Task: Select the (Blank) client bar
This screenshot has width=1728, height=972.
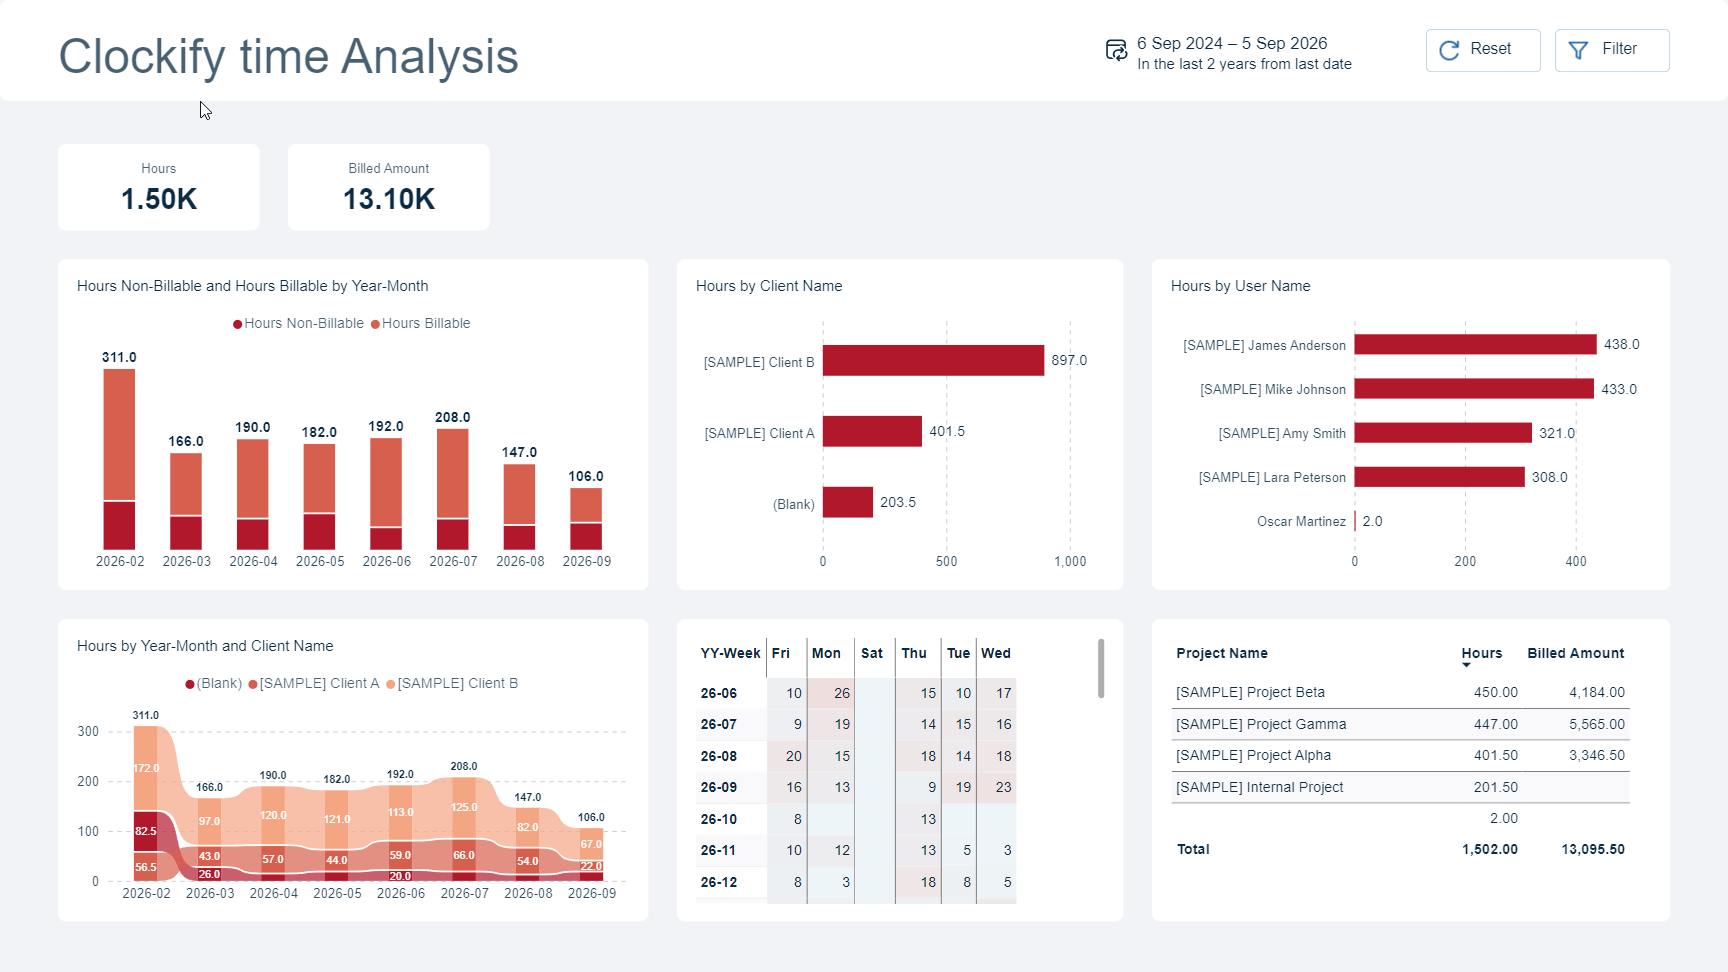Action: click(848, 502)
